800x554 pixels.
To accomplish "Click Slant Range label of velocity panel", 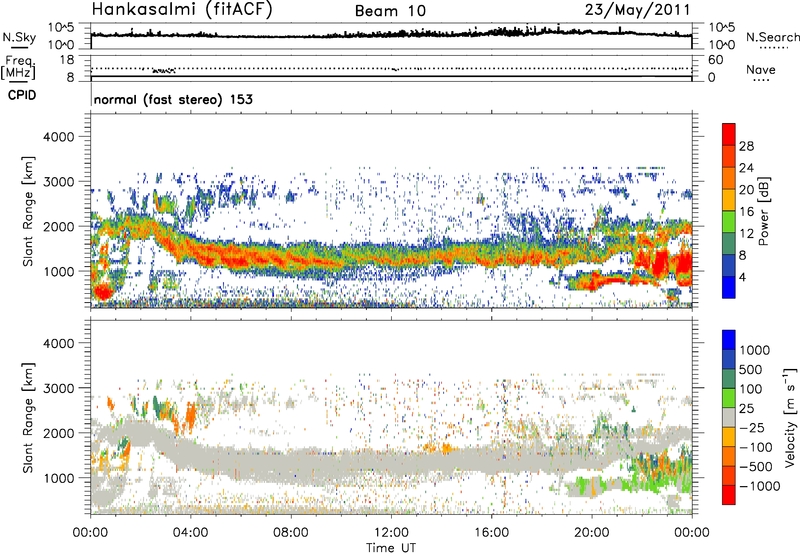I will click(29, 417).
